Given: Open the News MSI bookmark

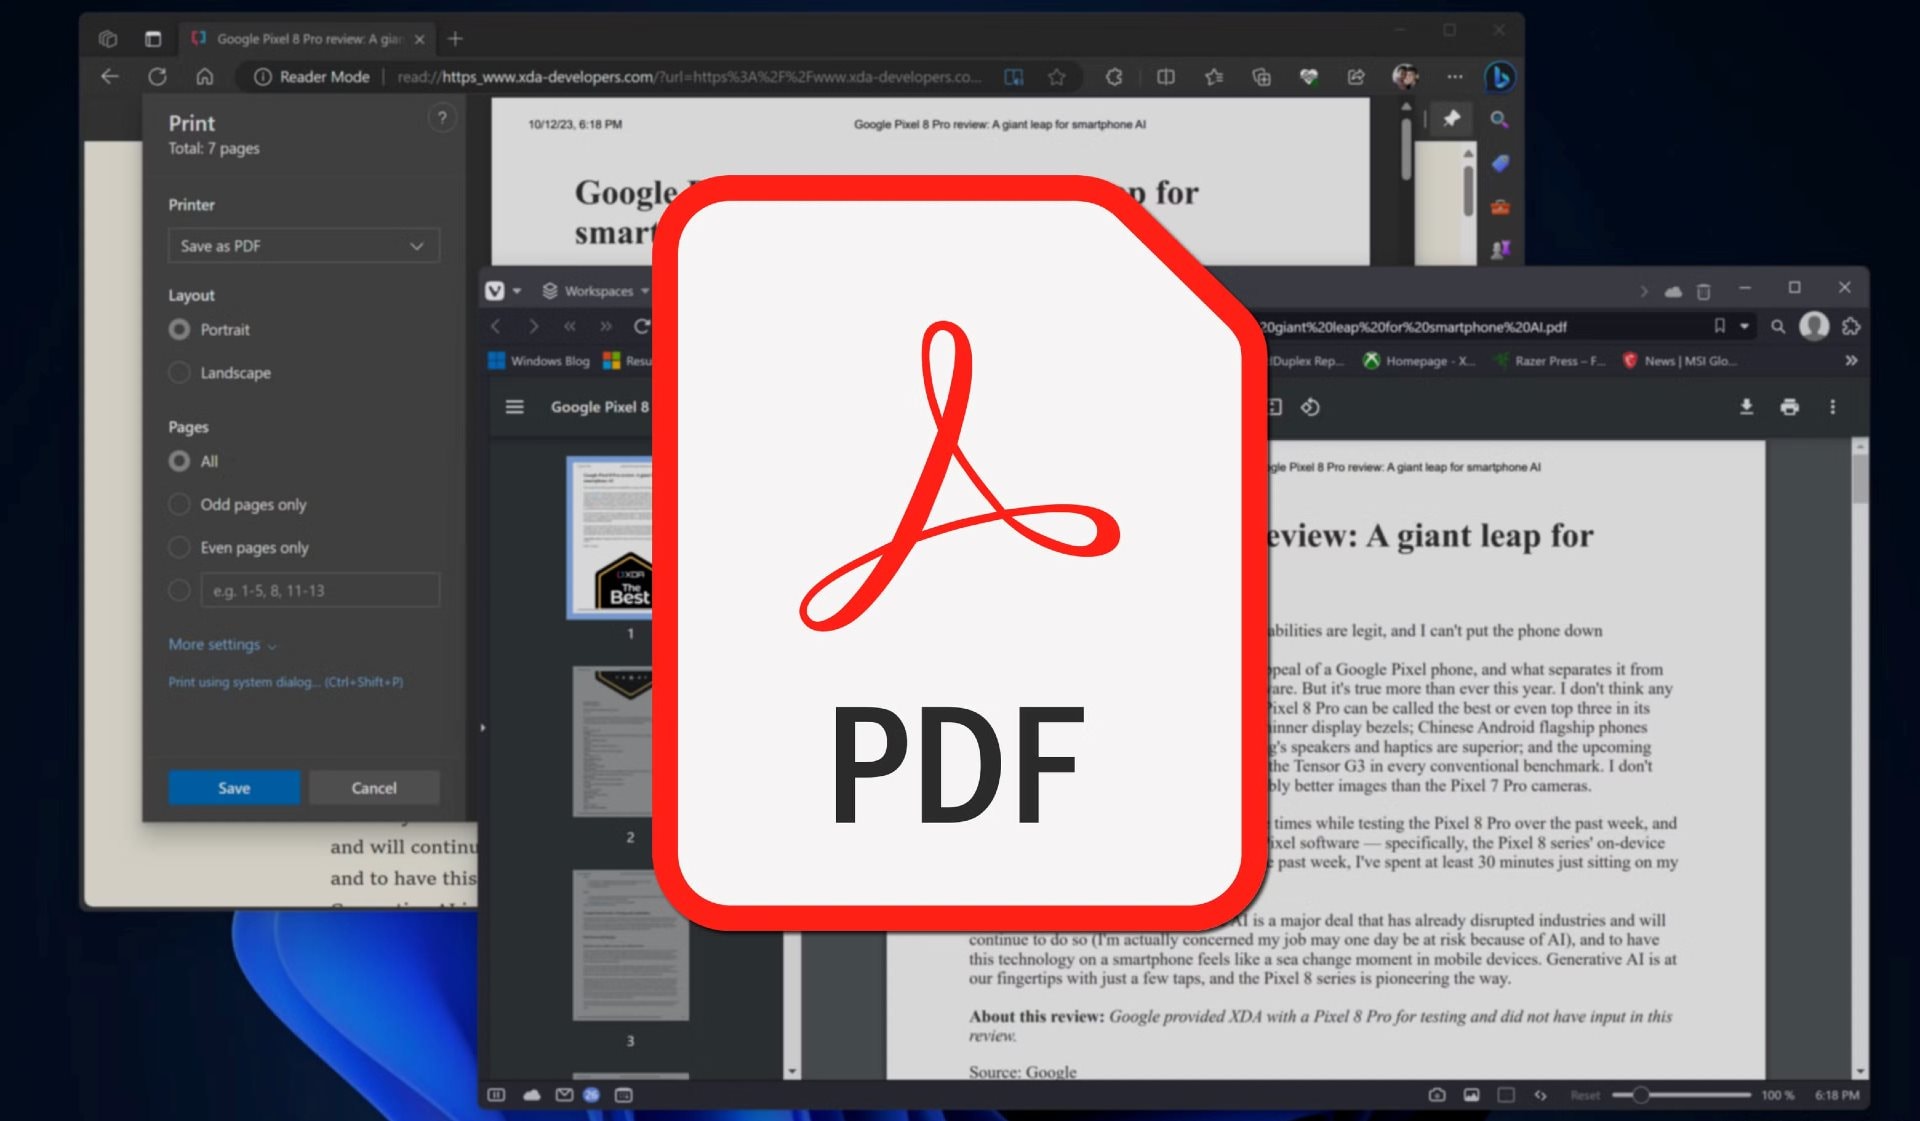Looking at the screenshot, I should click(x=1680, y=361).
